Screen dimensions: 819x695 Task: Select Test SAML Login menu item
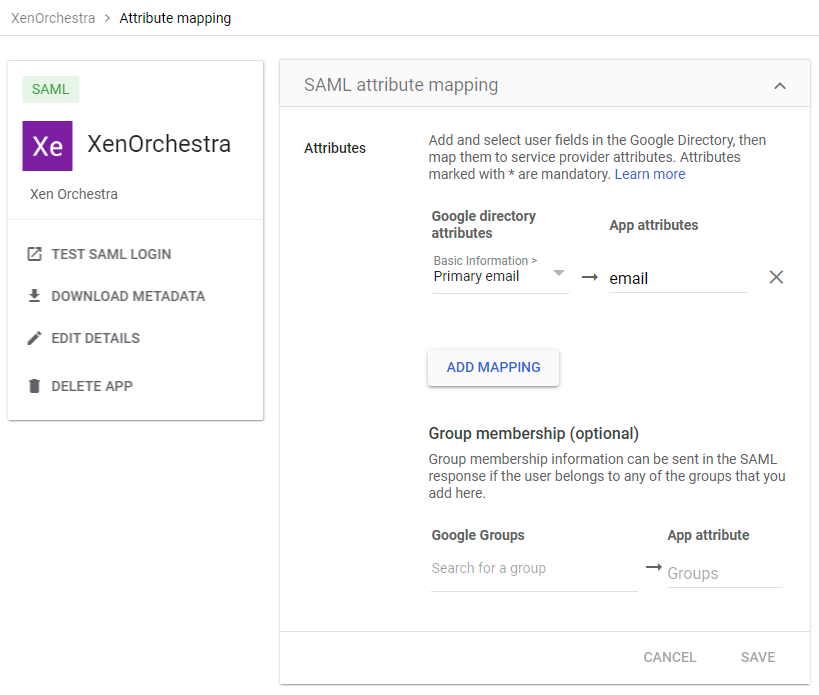pos(111,254)
